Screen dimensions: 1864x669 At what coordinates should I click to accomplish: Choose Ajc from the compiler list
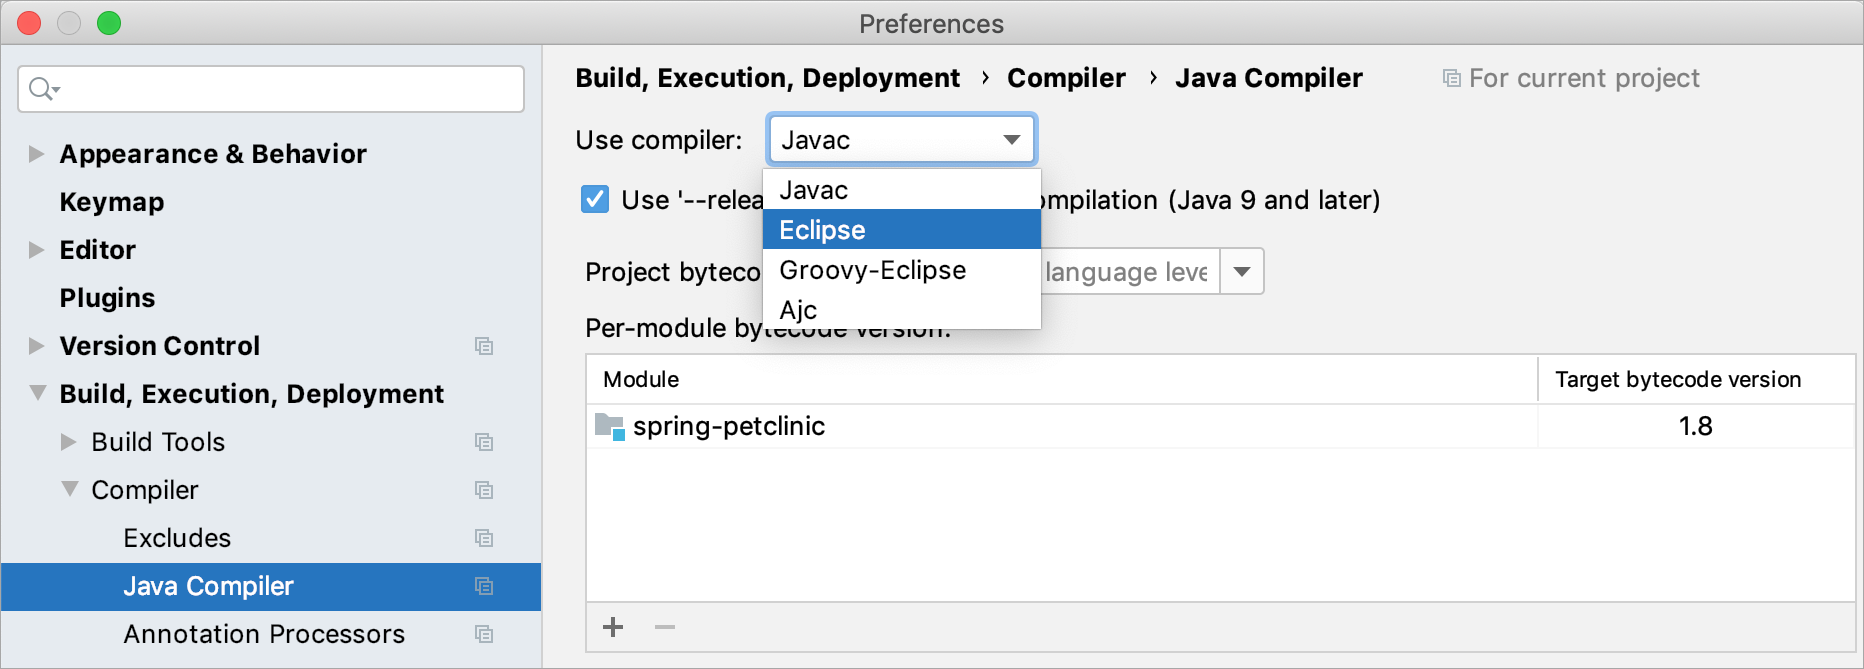tap(902, 309)
